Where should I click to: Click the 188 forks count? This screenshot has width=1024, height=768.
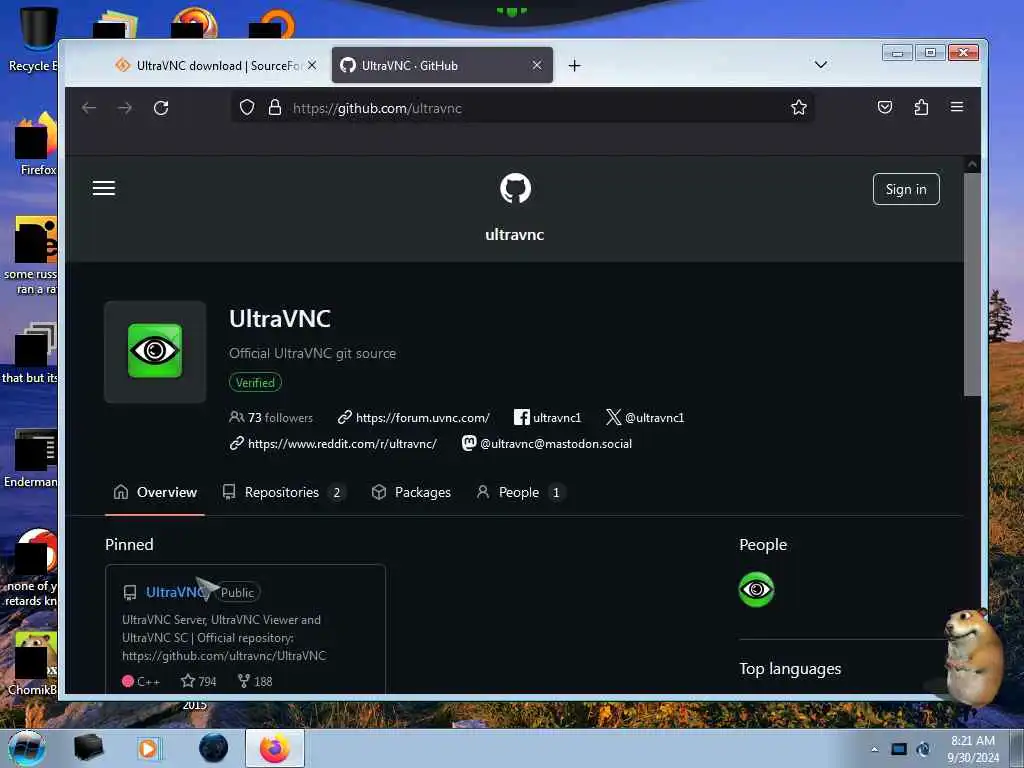coord(255,681)
